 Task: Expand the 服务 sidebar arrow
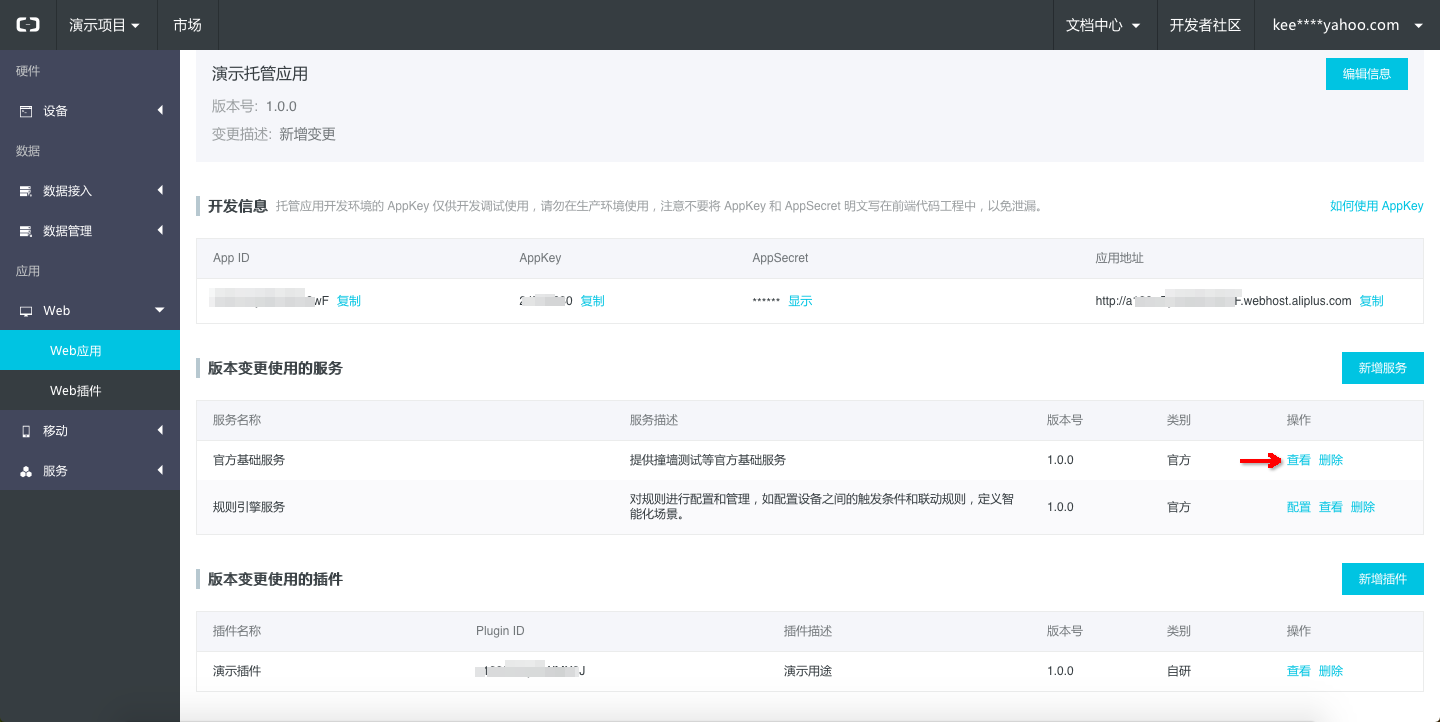(160, 470)
